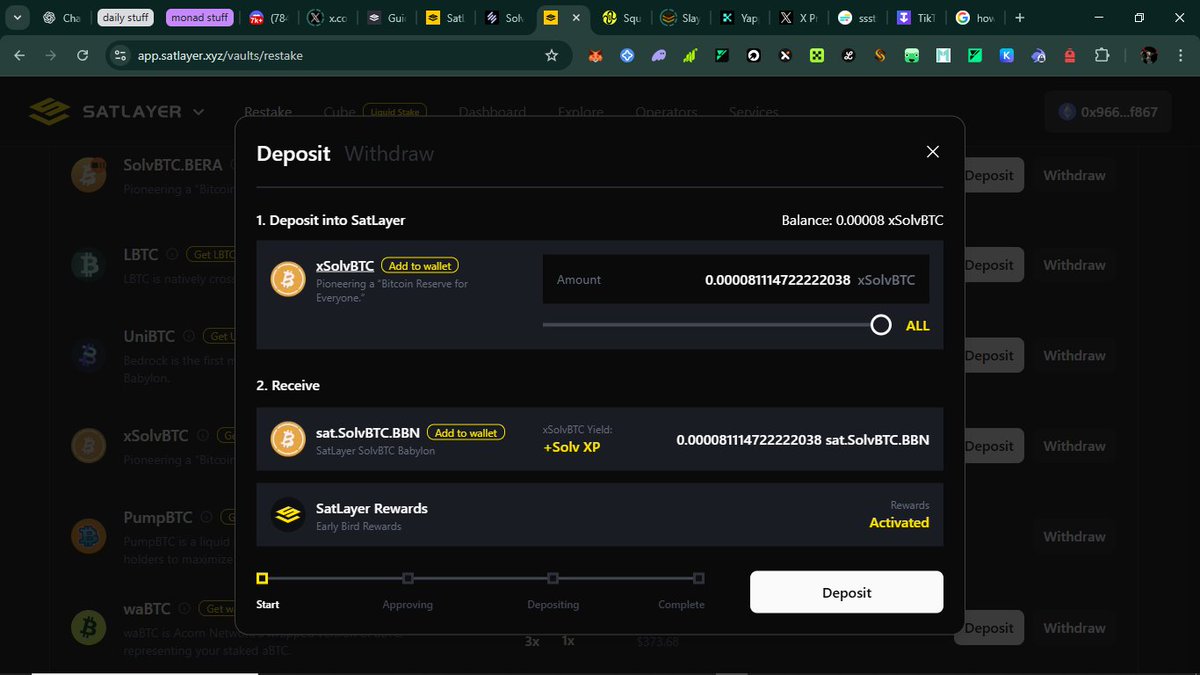Click the SolvBTC.BERA token icon
This screenshot has height=675, width=1200.
(x=89, y=174)
